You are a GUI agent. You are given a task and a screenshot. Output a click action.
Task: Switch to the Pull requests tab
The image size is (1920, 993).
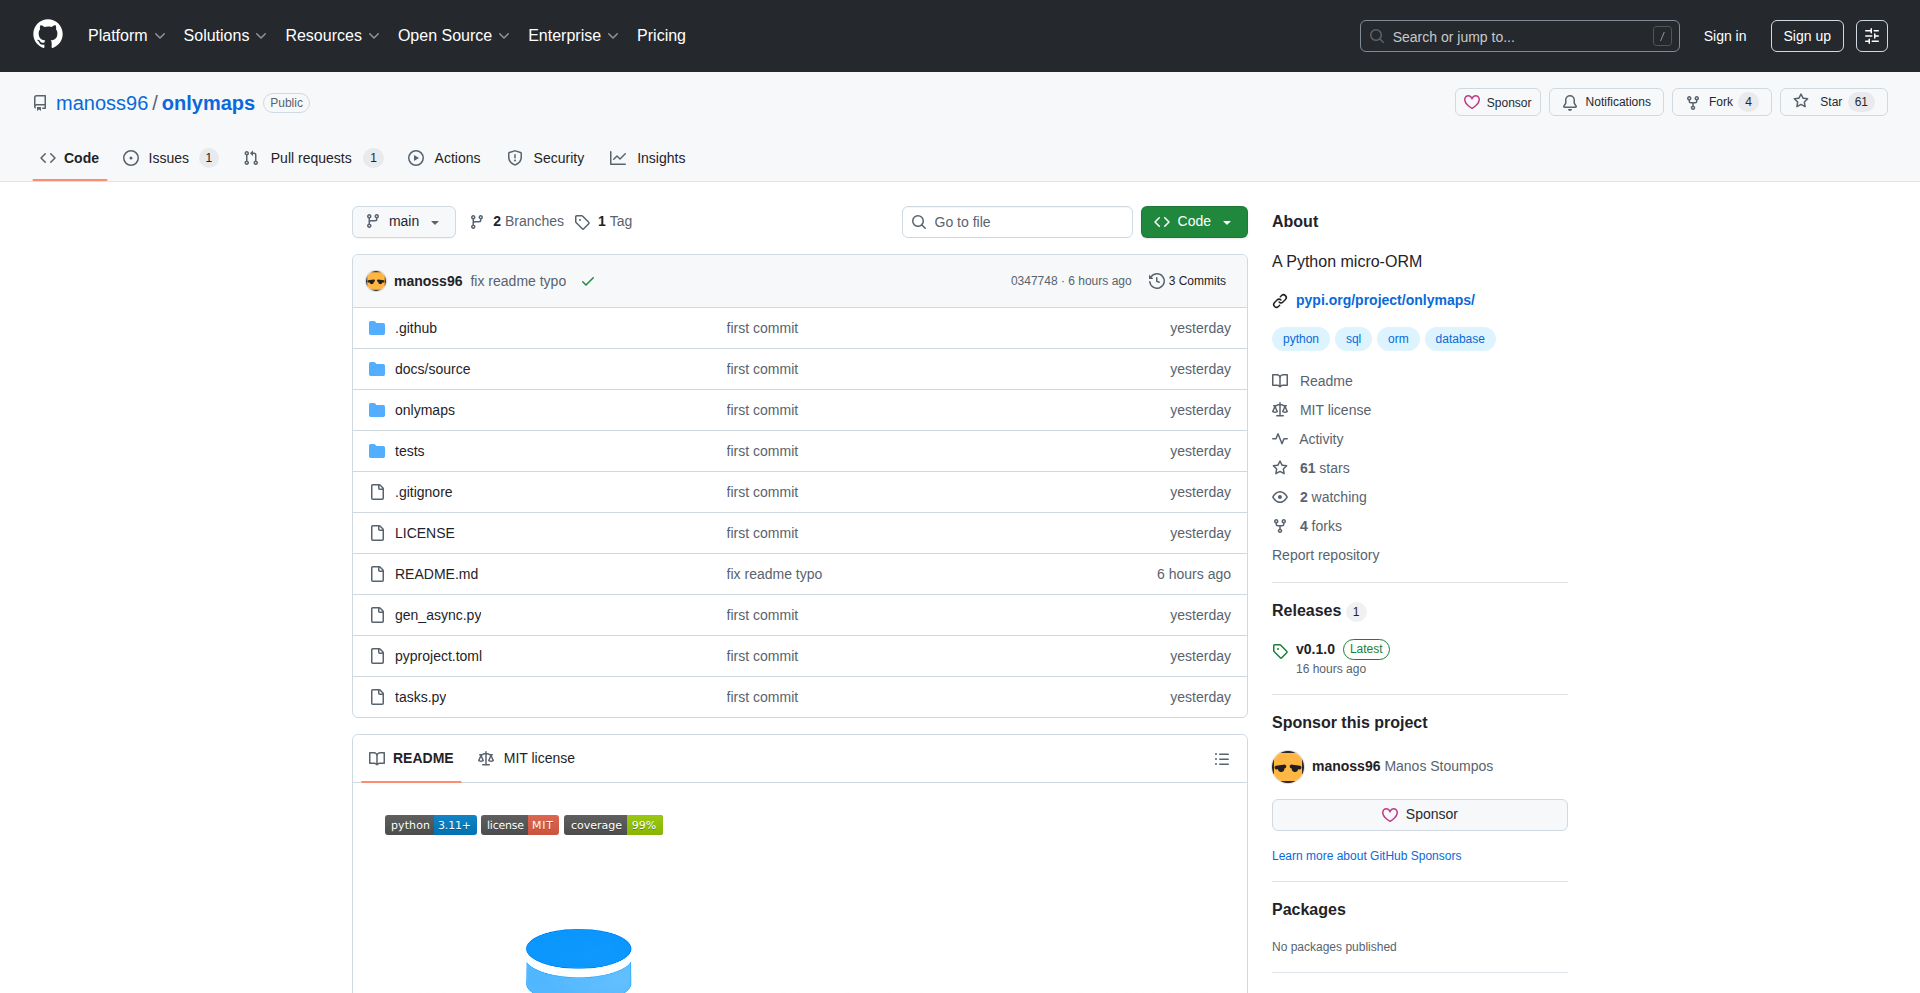311,158
